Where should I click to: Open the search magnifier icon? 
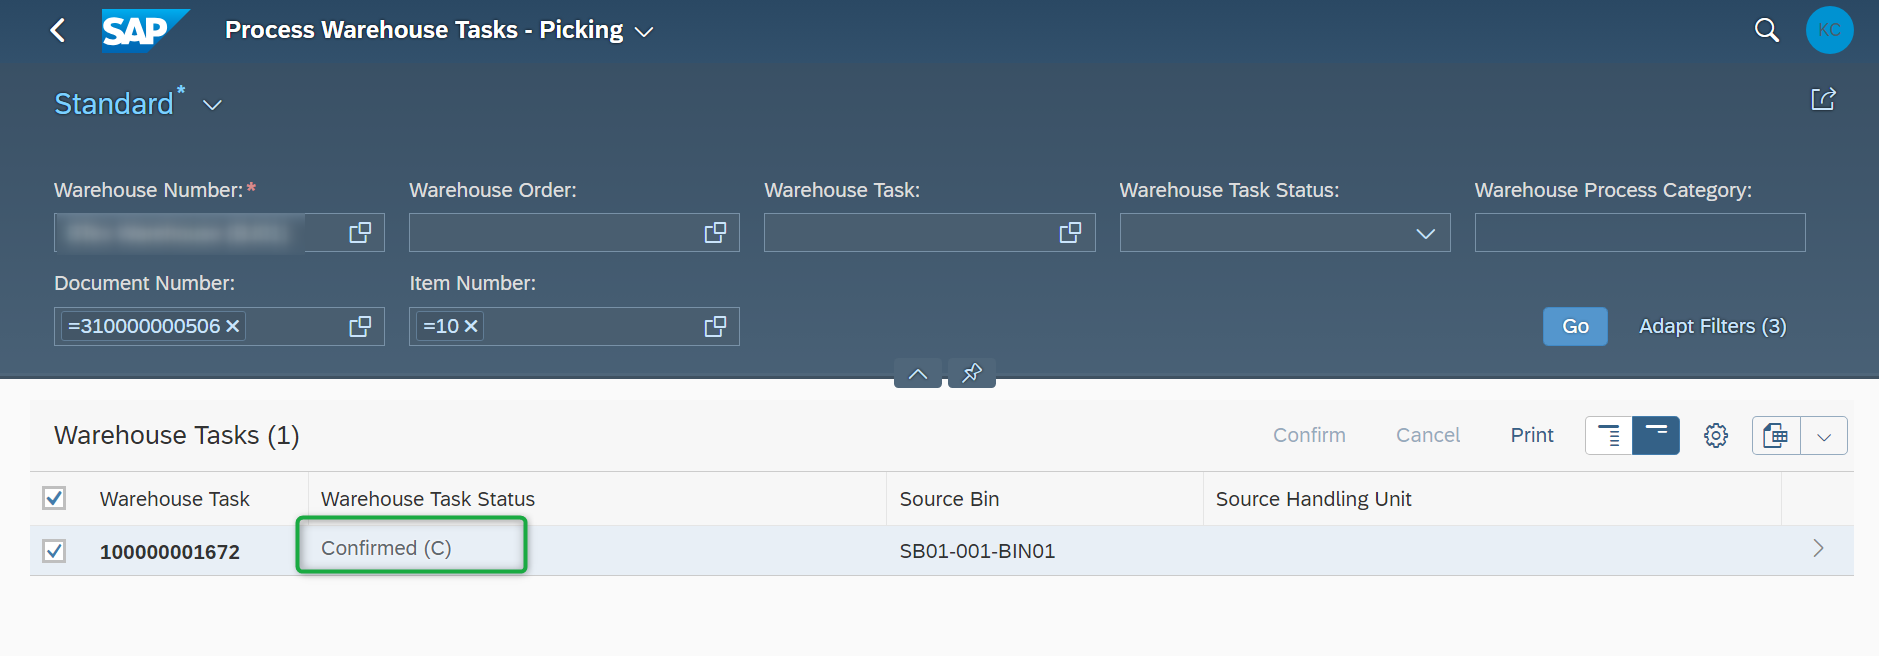click(1766, 31)
